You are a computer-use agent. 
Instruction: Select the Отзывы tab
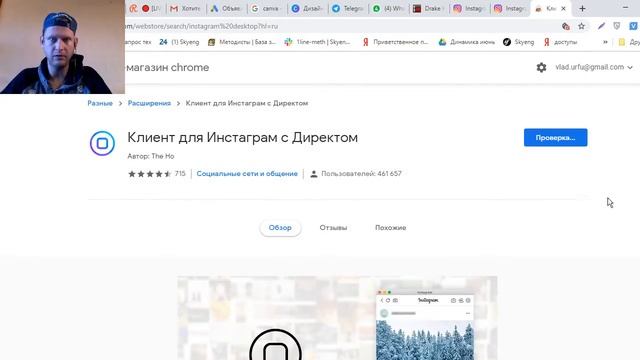(333, 228)
